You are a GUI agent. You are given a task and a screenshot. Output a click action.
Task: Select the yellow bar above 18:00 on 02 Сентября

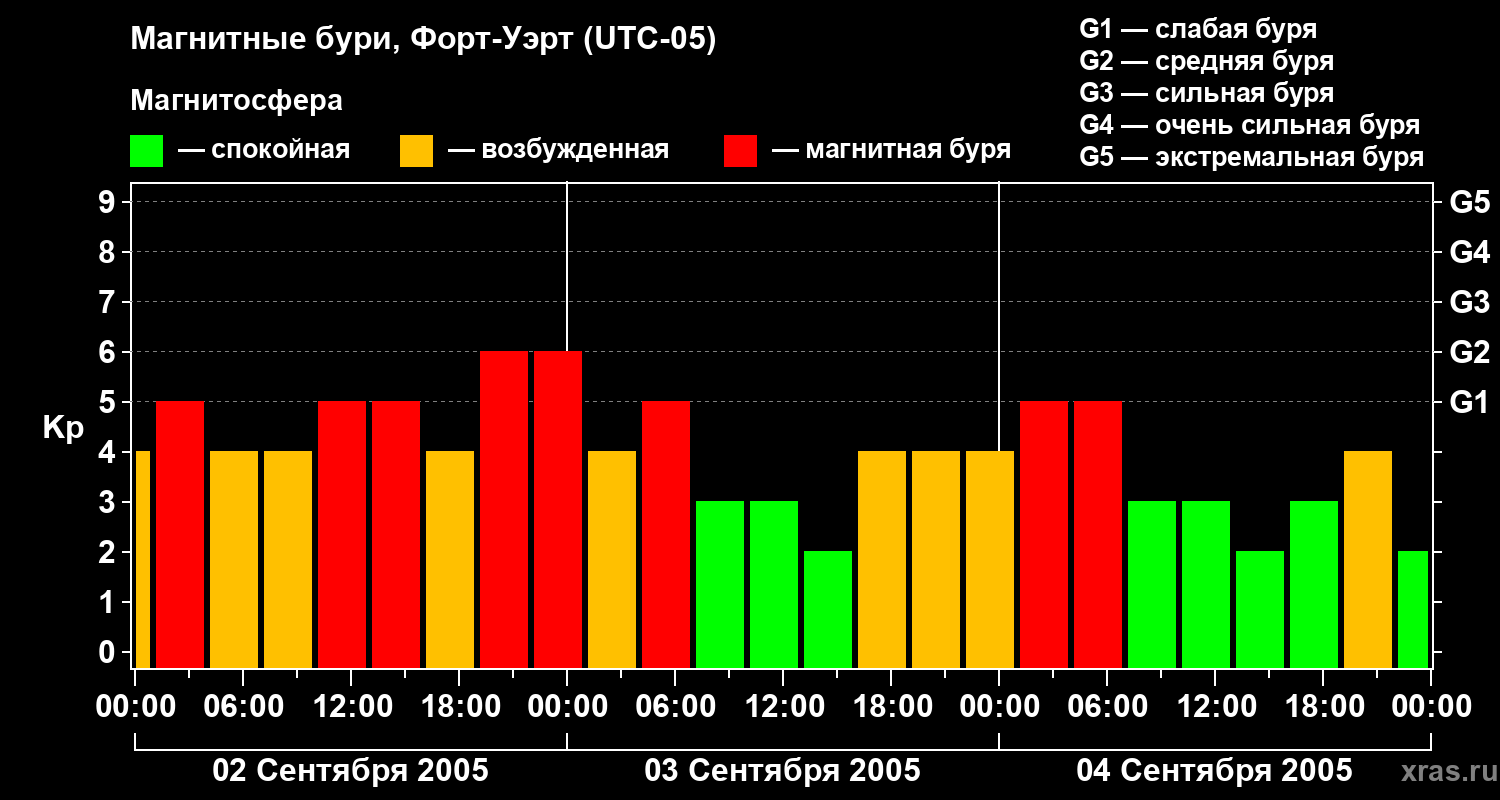point(450,560)
